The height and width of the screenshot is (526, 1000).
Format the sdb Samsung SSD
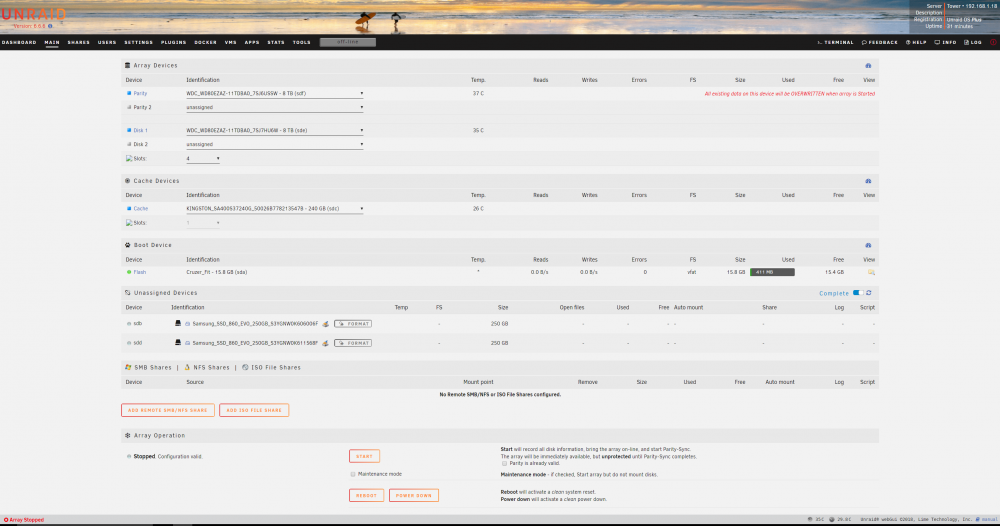[x=353, y=324]
